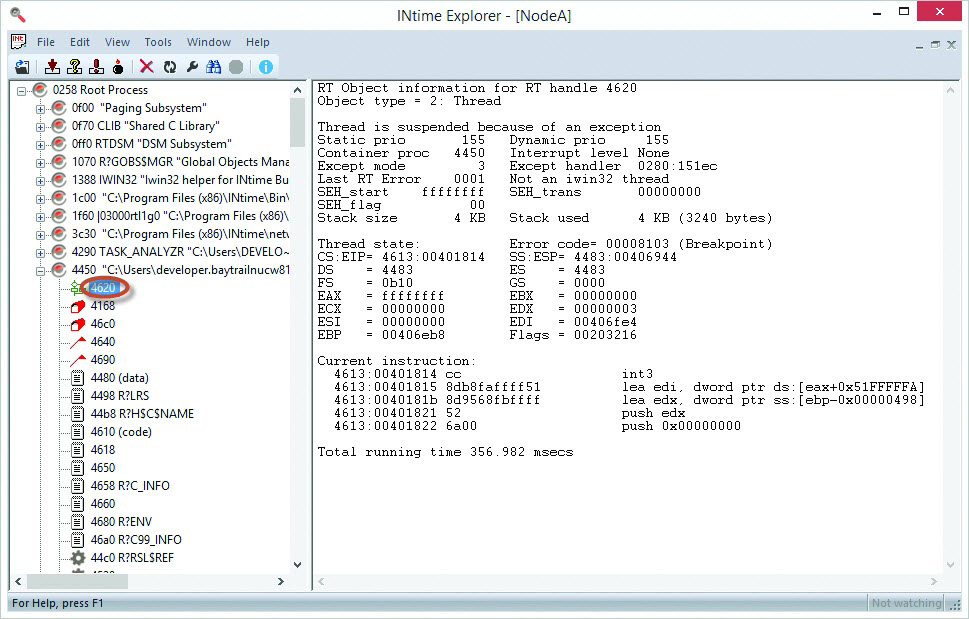This screenshot has width=969, height=619.
Task: Click the red process icon of Root Process
Action: pos(40,90)
